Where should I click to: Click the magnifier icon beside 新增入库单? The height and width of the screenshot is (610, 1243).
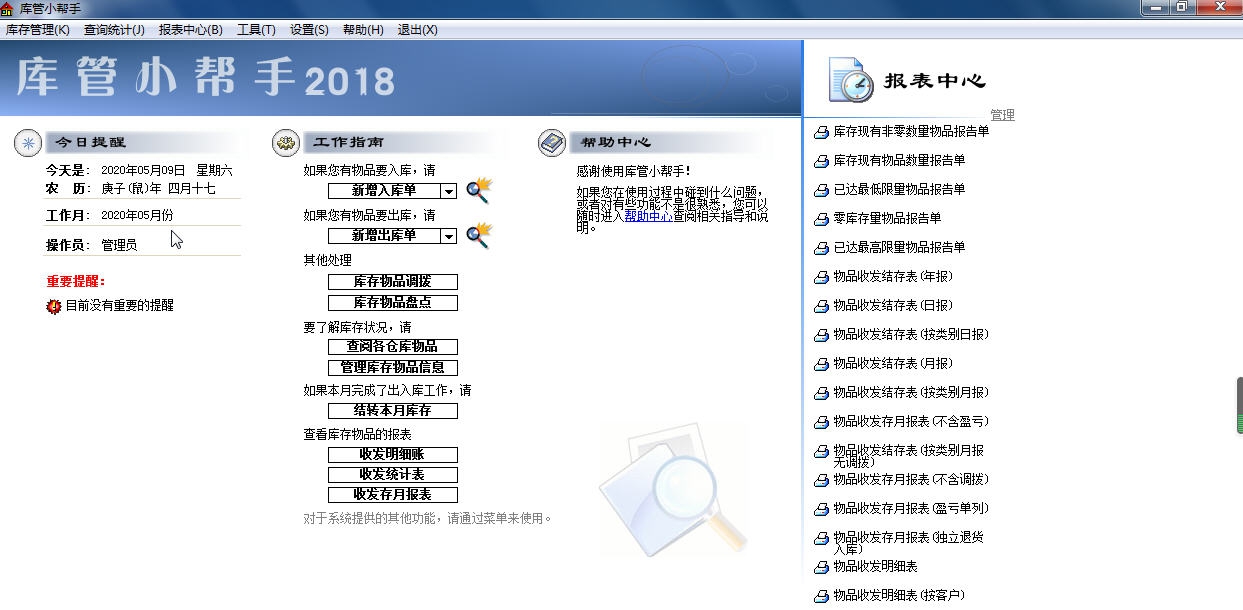[x=479, y=190]
